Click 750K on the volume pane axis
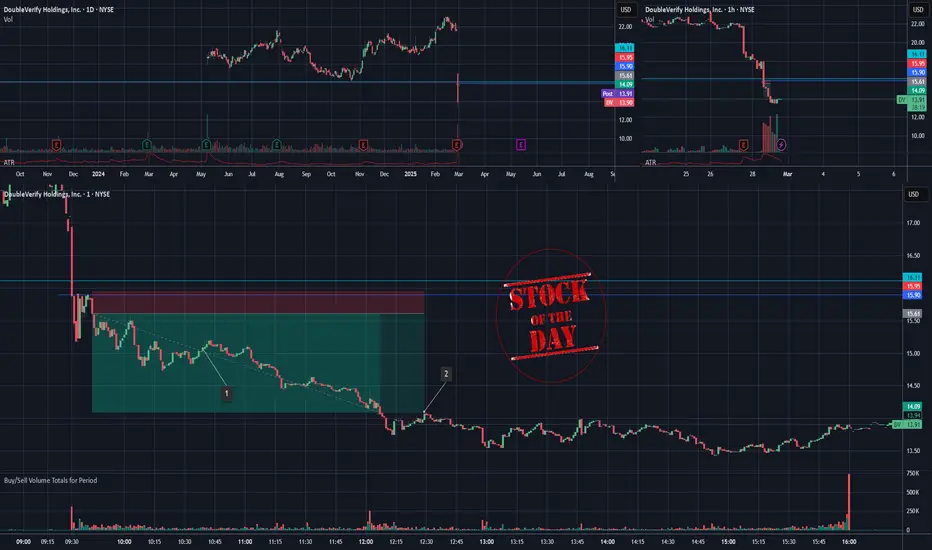932x550 pixels. [x=912, y=473]
